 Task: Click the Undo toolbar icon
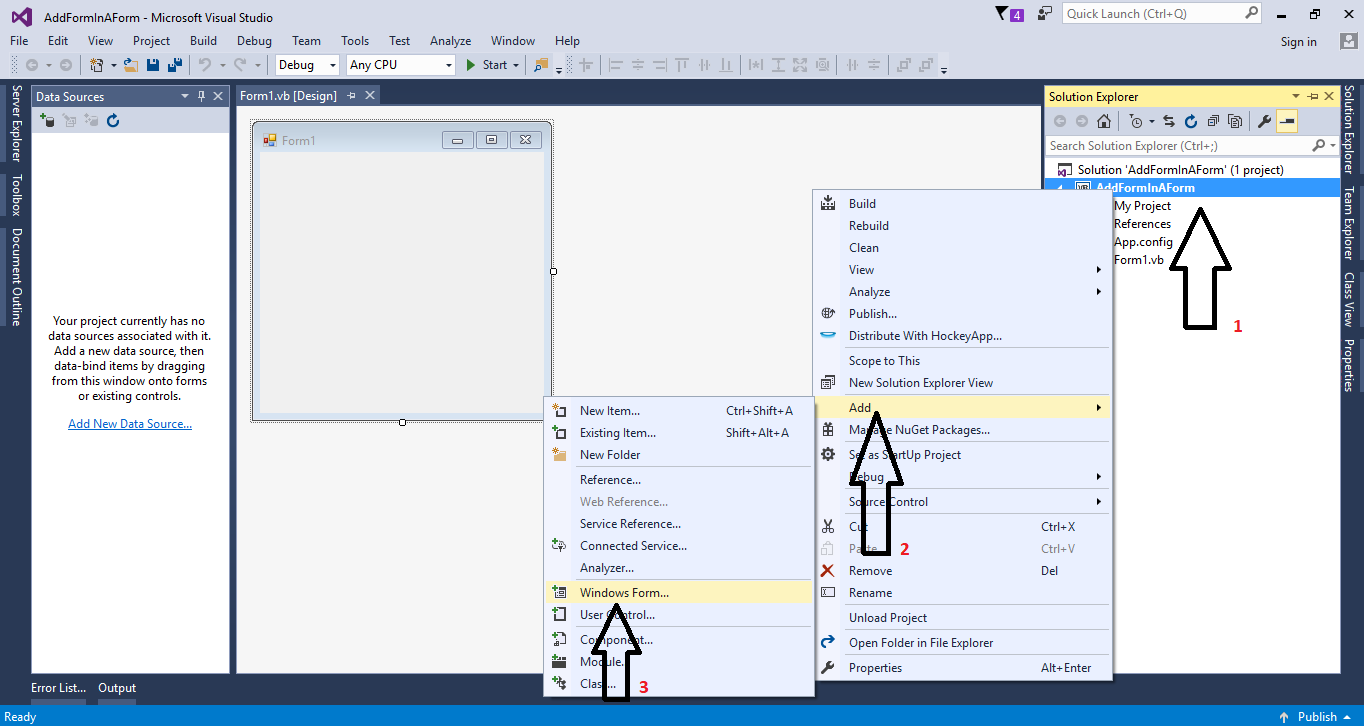pyautogui.click(x=204, y=65)
